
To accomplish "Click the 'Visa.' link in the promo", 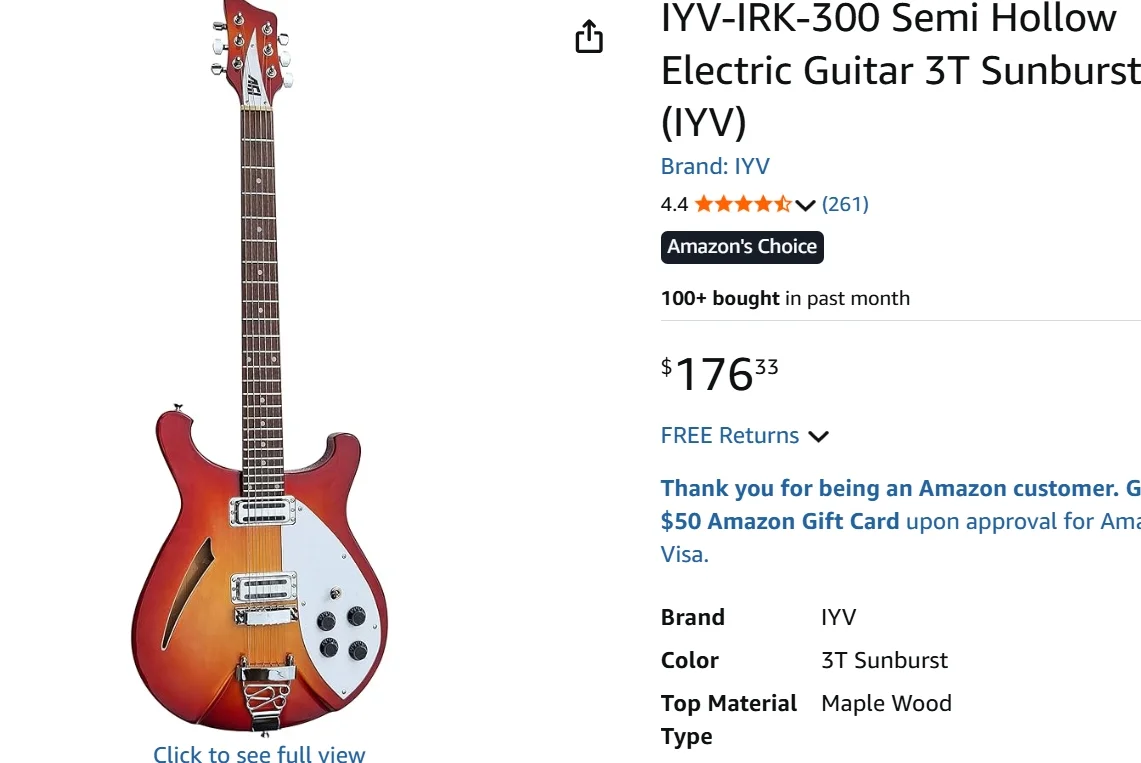I will click(685, 554).
